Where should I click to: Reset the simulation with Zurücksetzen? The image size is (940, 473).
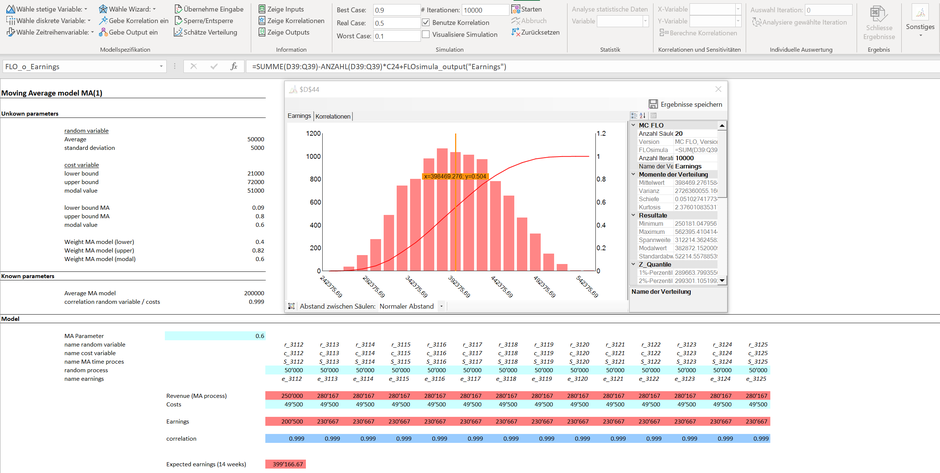point(536,32)
